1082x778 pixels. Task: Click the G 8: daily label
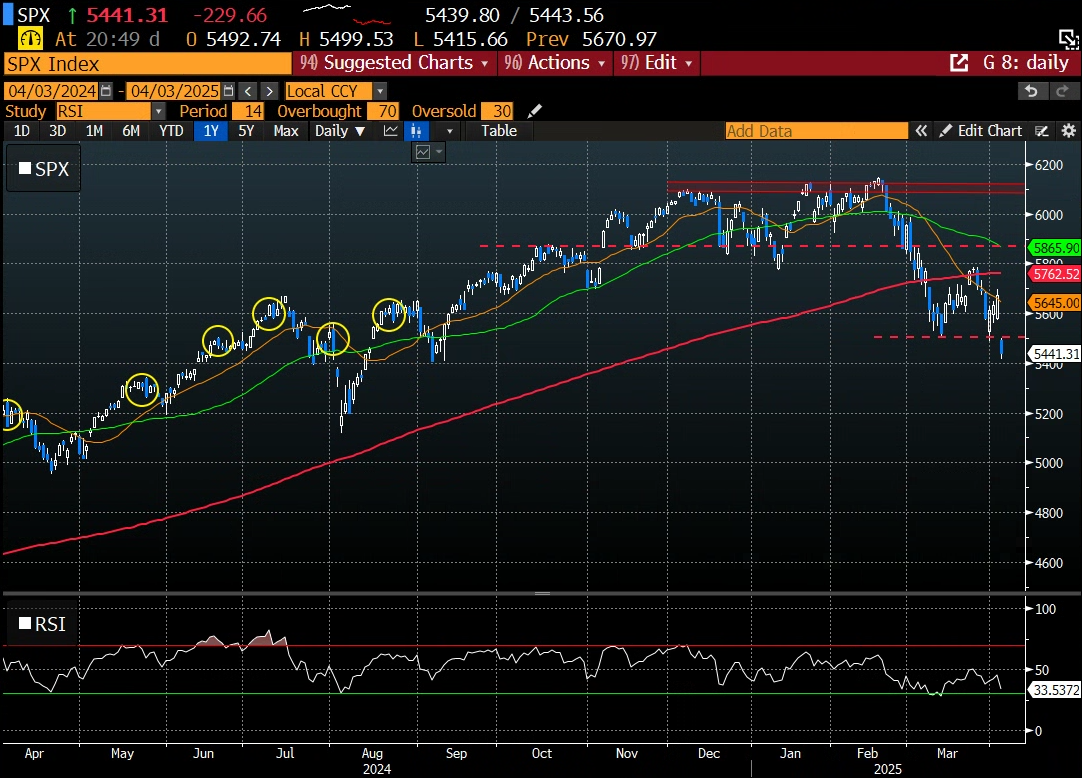pos(1025,63)
